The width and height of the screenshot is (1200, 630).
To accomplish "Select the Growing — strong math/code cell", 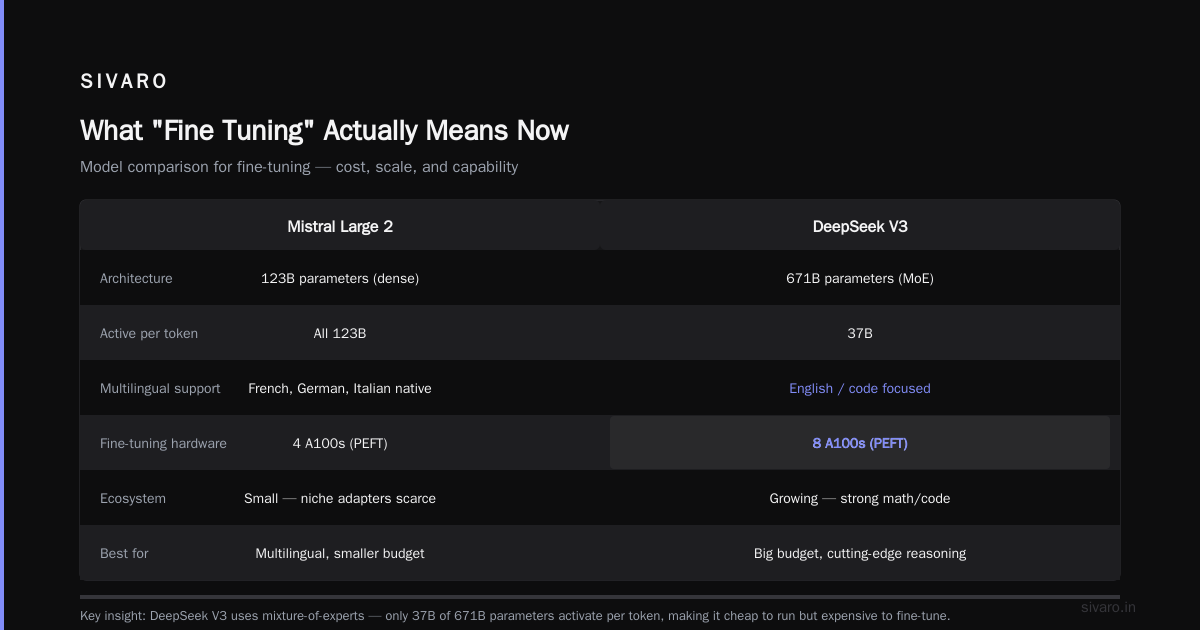I will tap(860, 498).
